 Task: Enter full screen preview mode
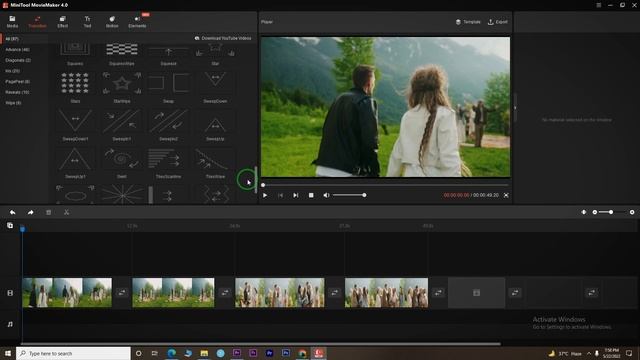506,196
